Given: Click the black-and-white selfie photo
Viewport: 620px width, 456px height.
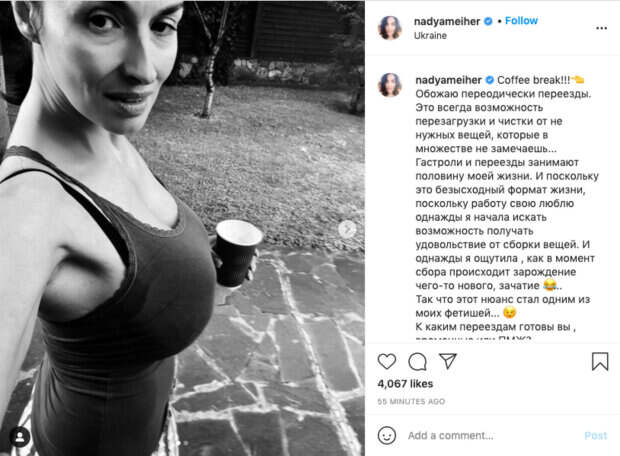Looking at the screenshot, I should click(182, 228).
